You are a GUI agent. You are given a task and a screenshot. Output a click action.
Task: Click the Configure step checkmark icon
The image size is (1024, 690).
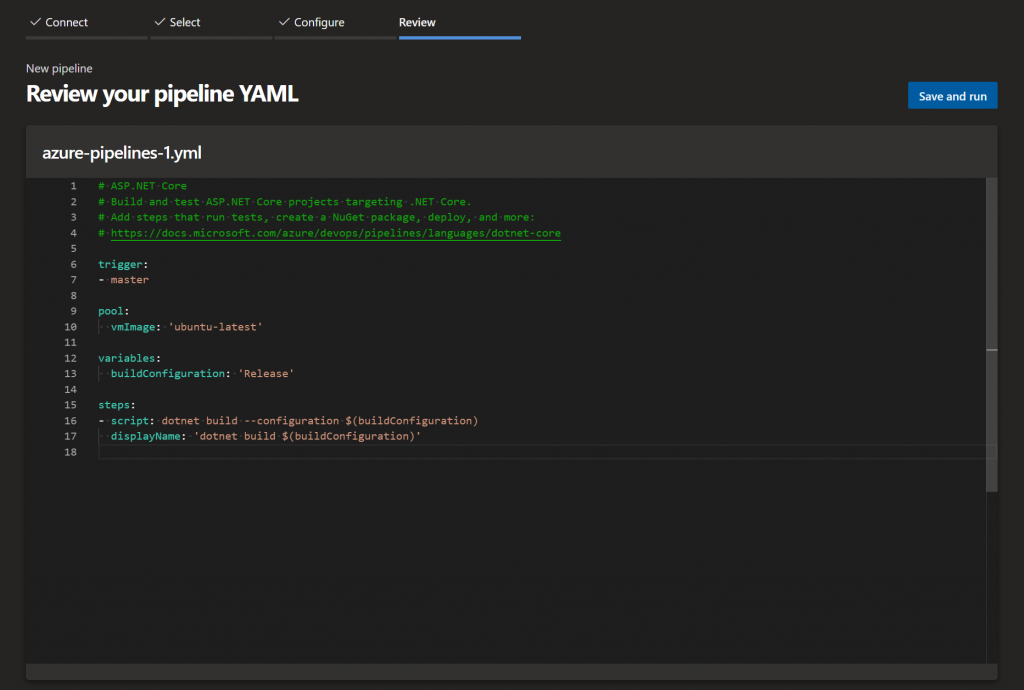point(284,22)
